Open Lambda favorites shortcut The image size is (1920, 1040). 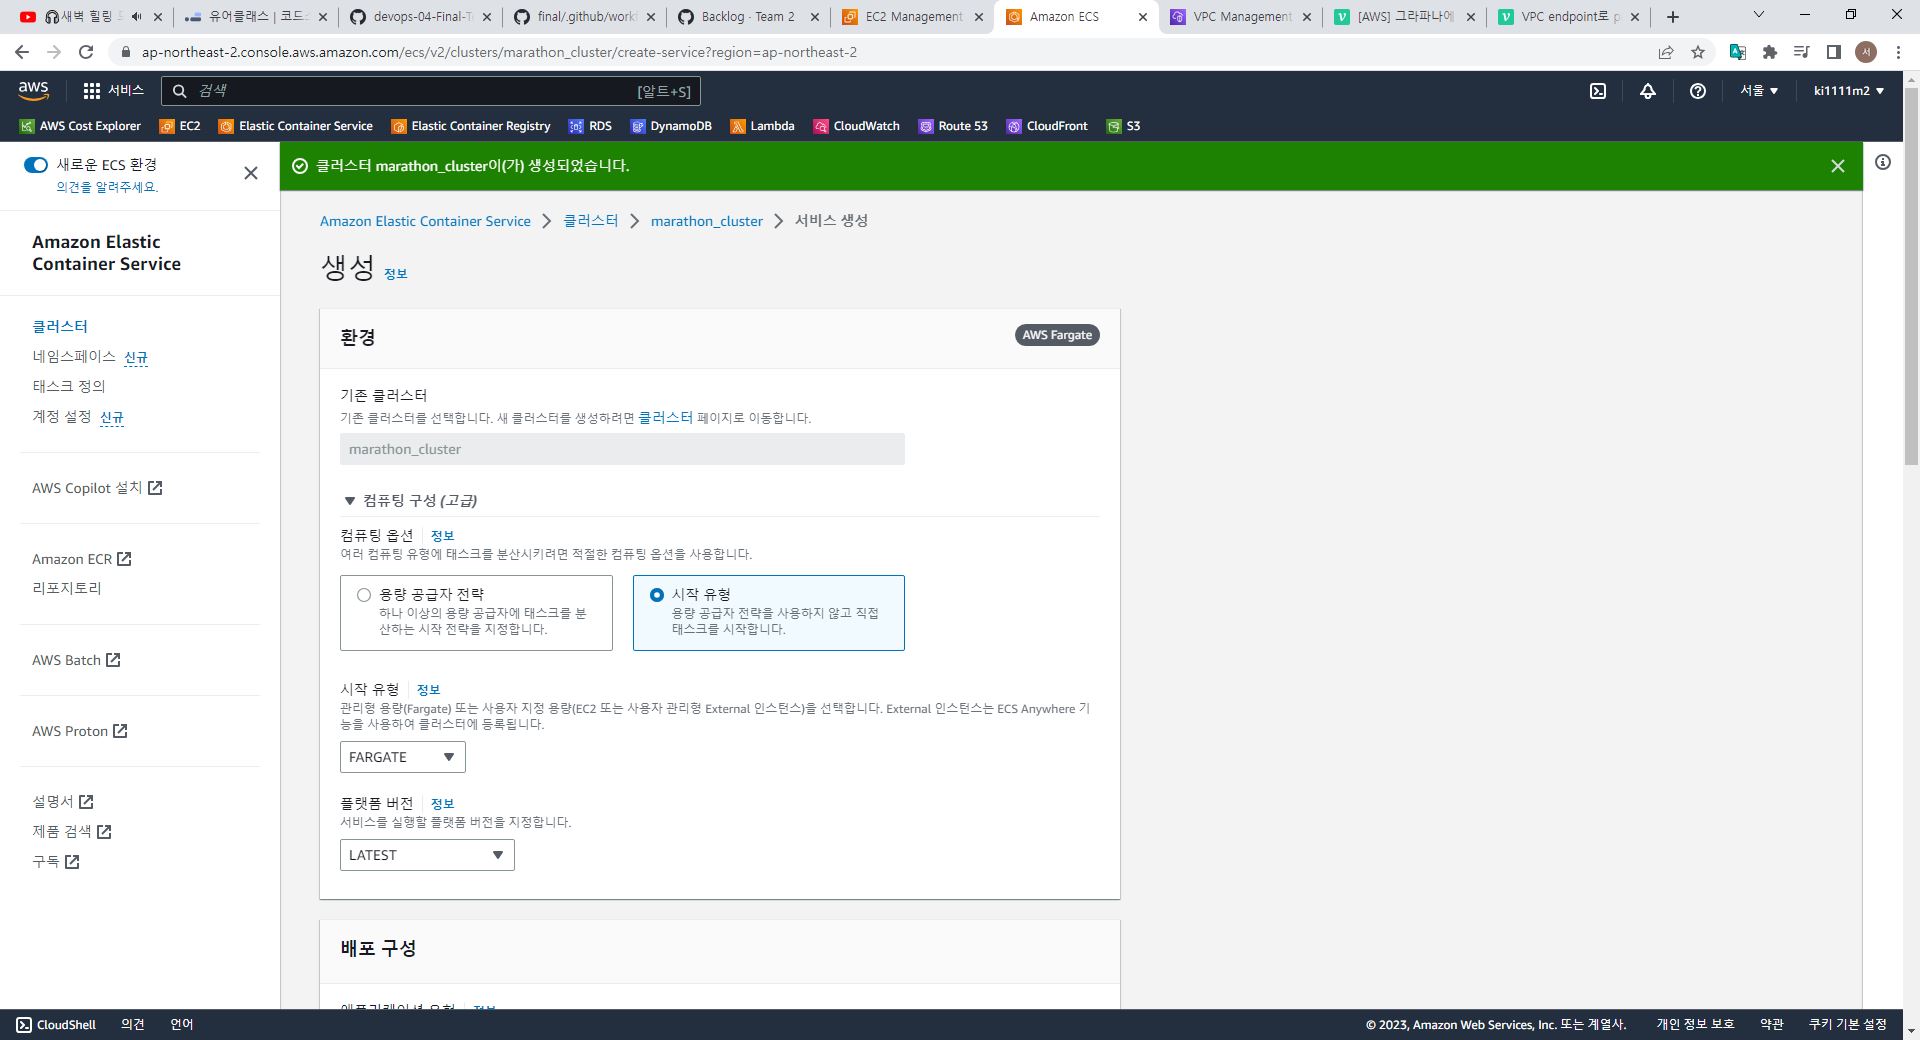click(762, 126)
